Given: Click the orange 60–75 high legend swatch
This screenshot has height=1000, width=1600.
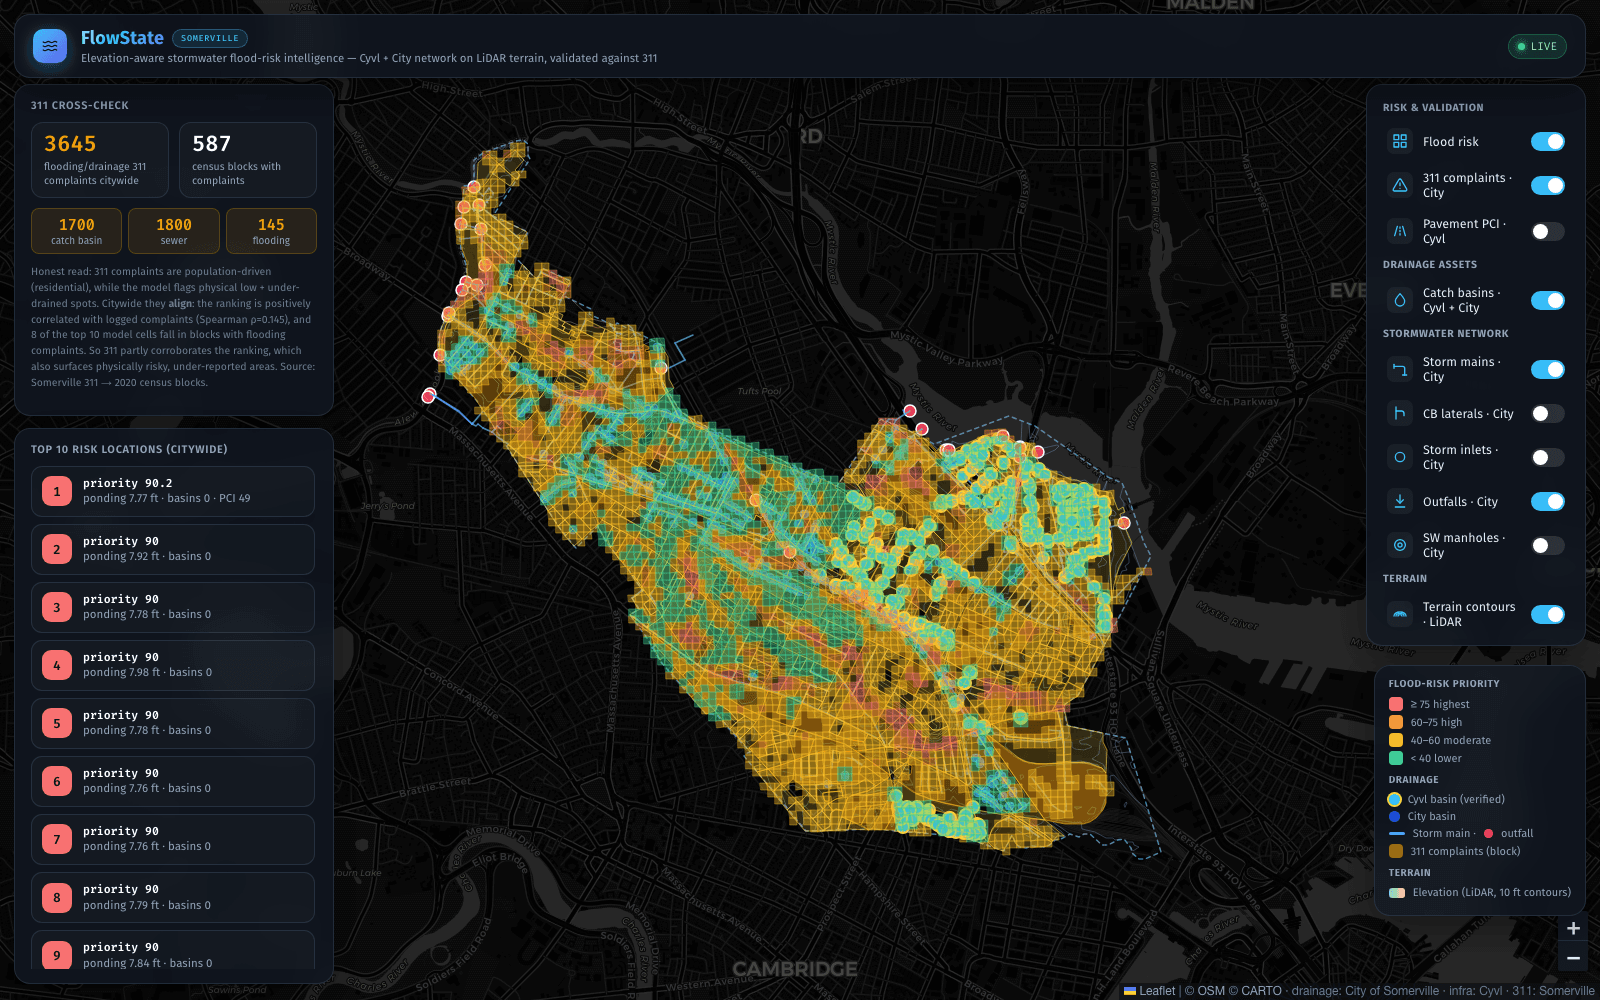Looking at the screenshot, I should [1396, 722].
